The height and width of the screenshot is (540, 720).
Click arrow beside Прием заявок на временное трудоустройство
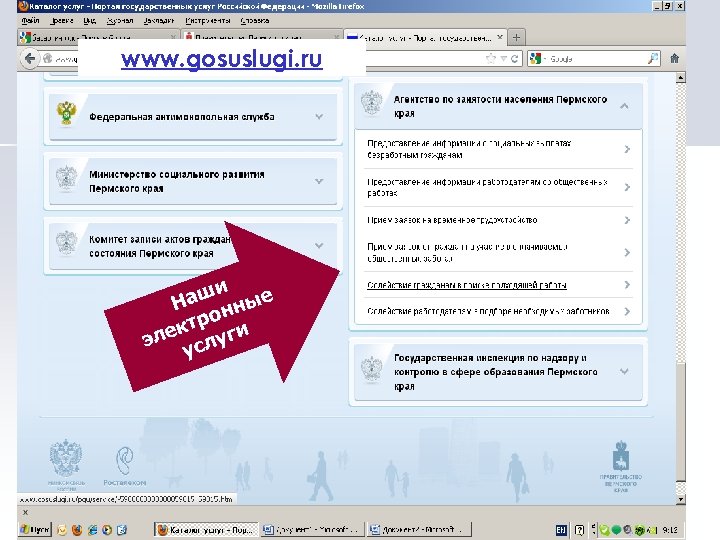627,220
